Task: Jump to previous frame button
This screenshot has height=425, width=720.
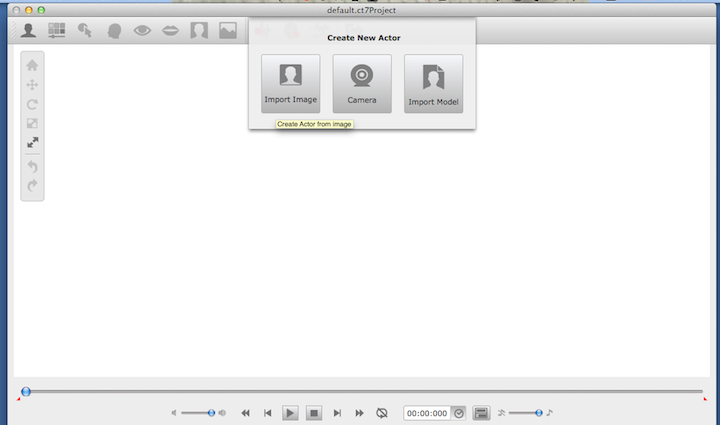Action: click(x=268, y=413)
